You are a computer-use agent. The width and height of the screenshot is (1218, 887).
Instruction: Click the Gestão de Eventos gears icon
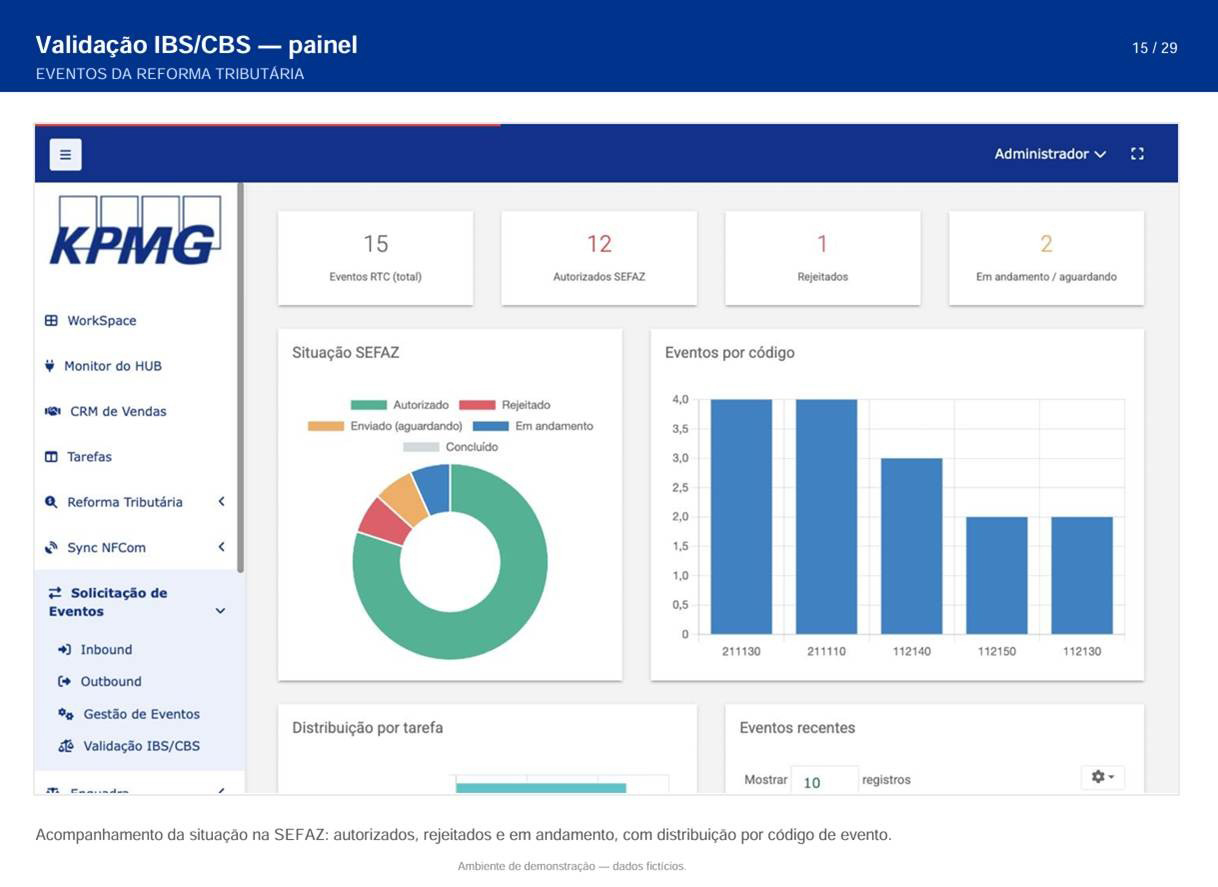point(65,714)
